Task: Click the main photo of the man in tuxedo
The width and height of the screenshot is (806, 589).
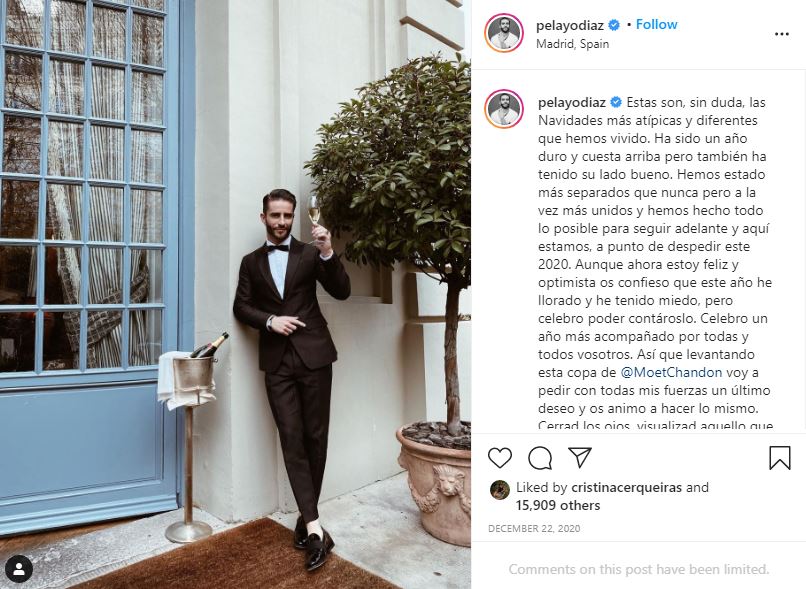Action: [235, 294]
